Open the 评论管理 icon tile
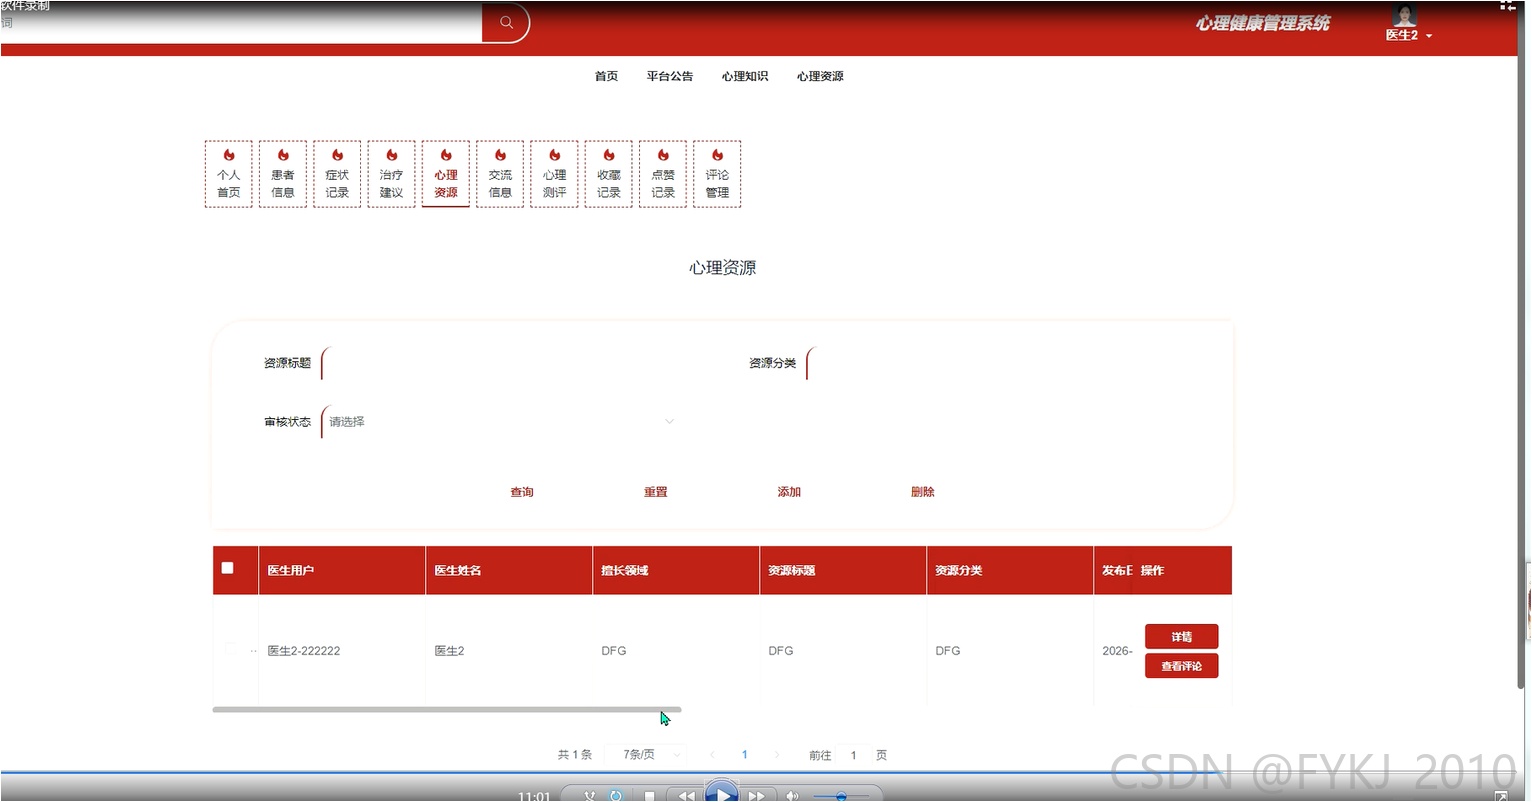 (717, 174)
